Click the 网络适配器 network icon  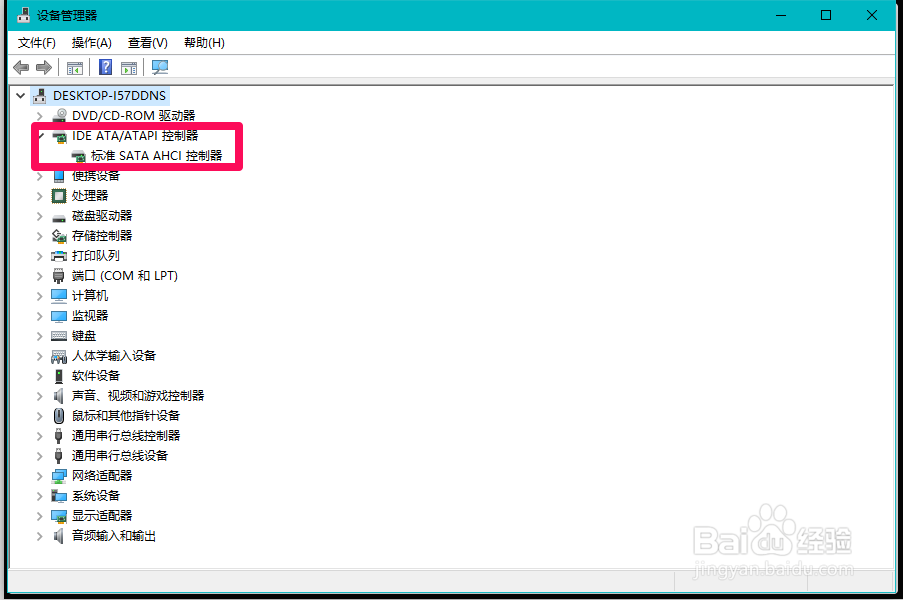[59, 476]
